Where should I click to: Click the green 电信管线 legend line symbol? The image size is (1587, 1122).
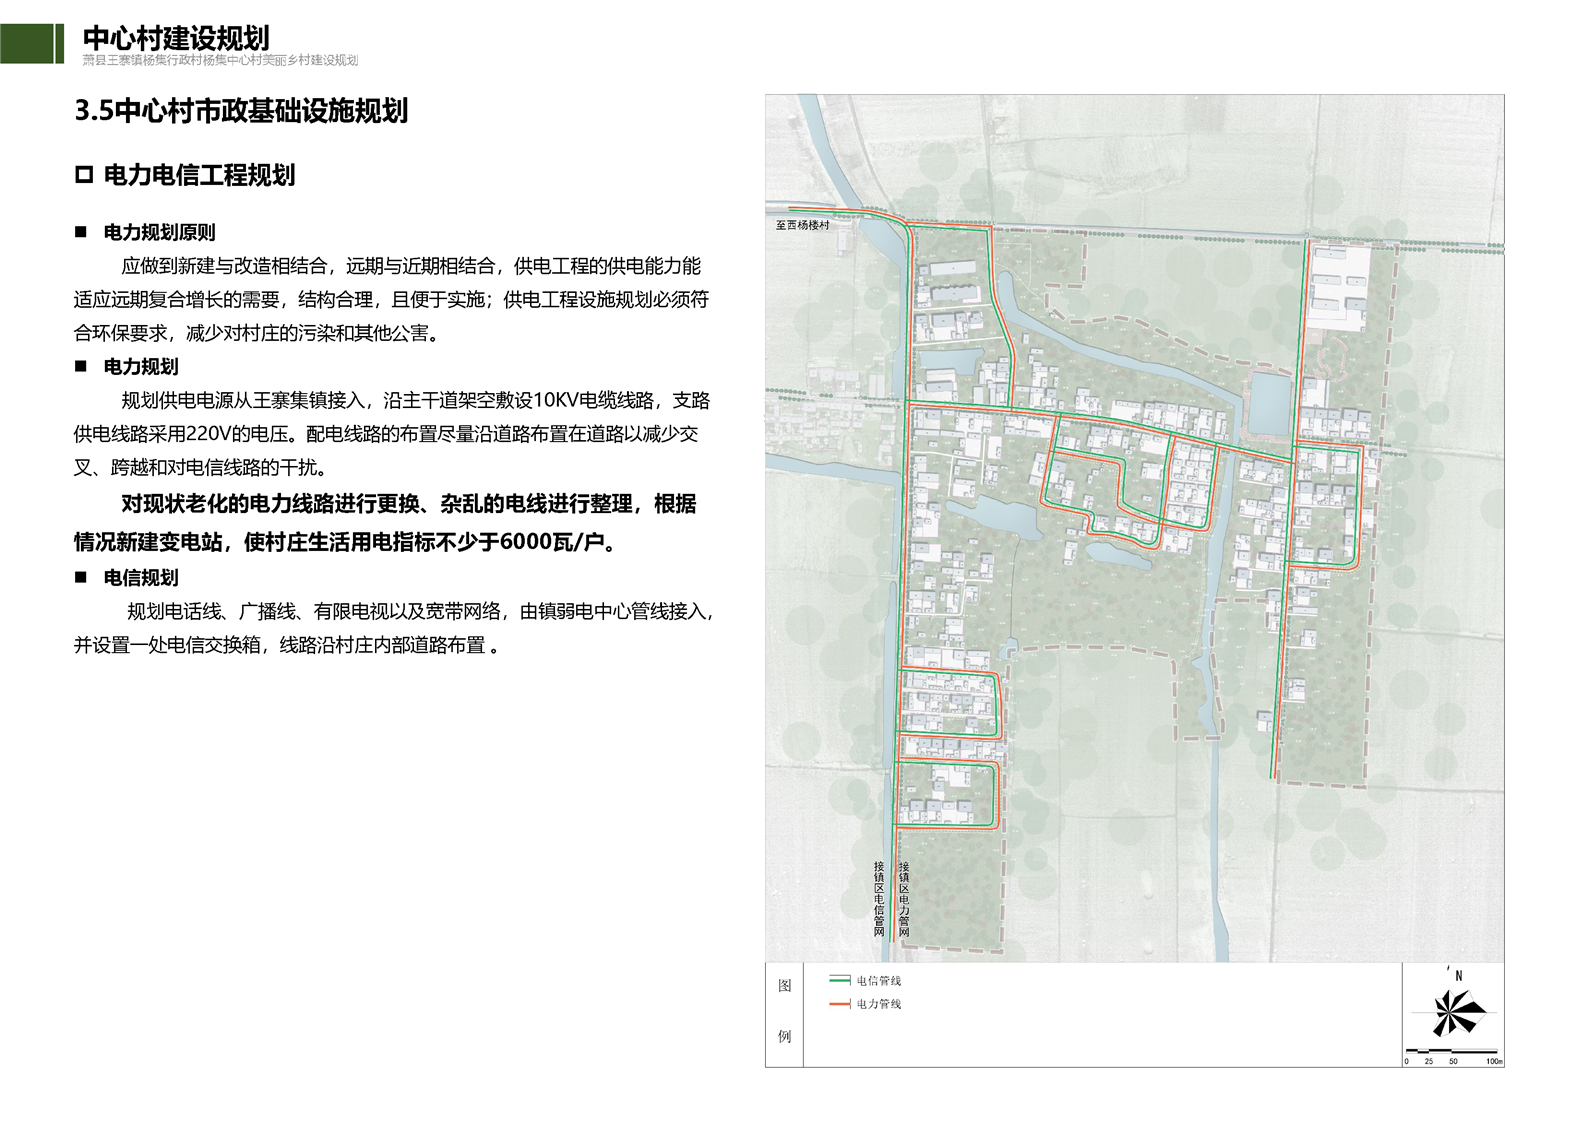tap(839, 980)
